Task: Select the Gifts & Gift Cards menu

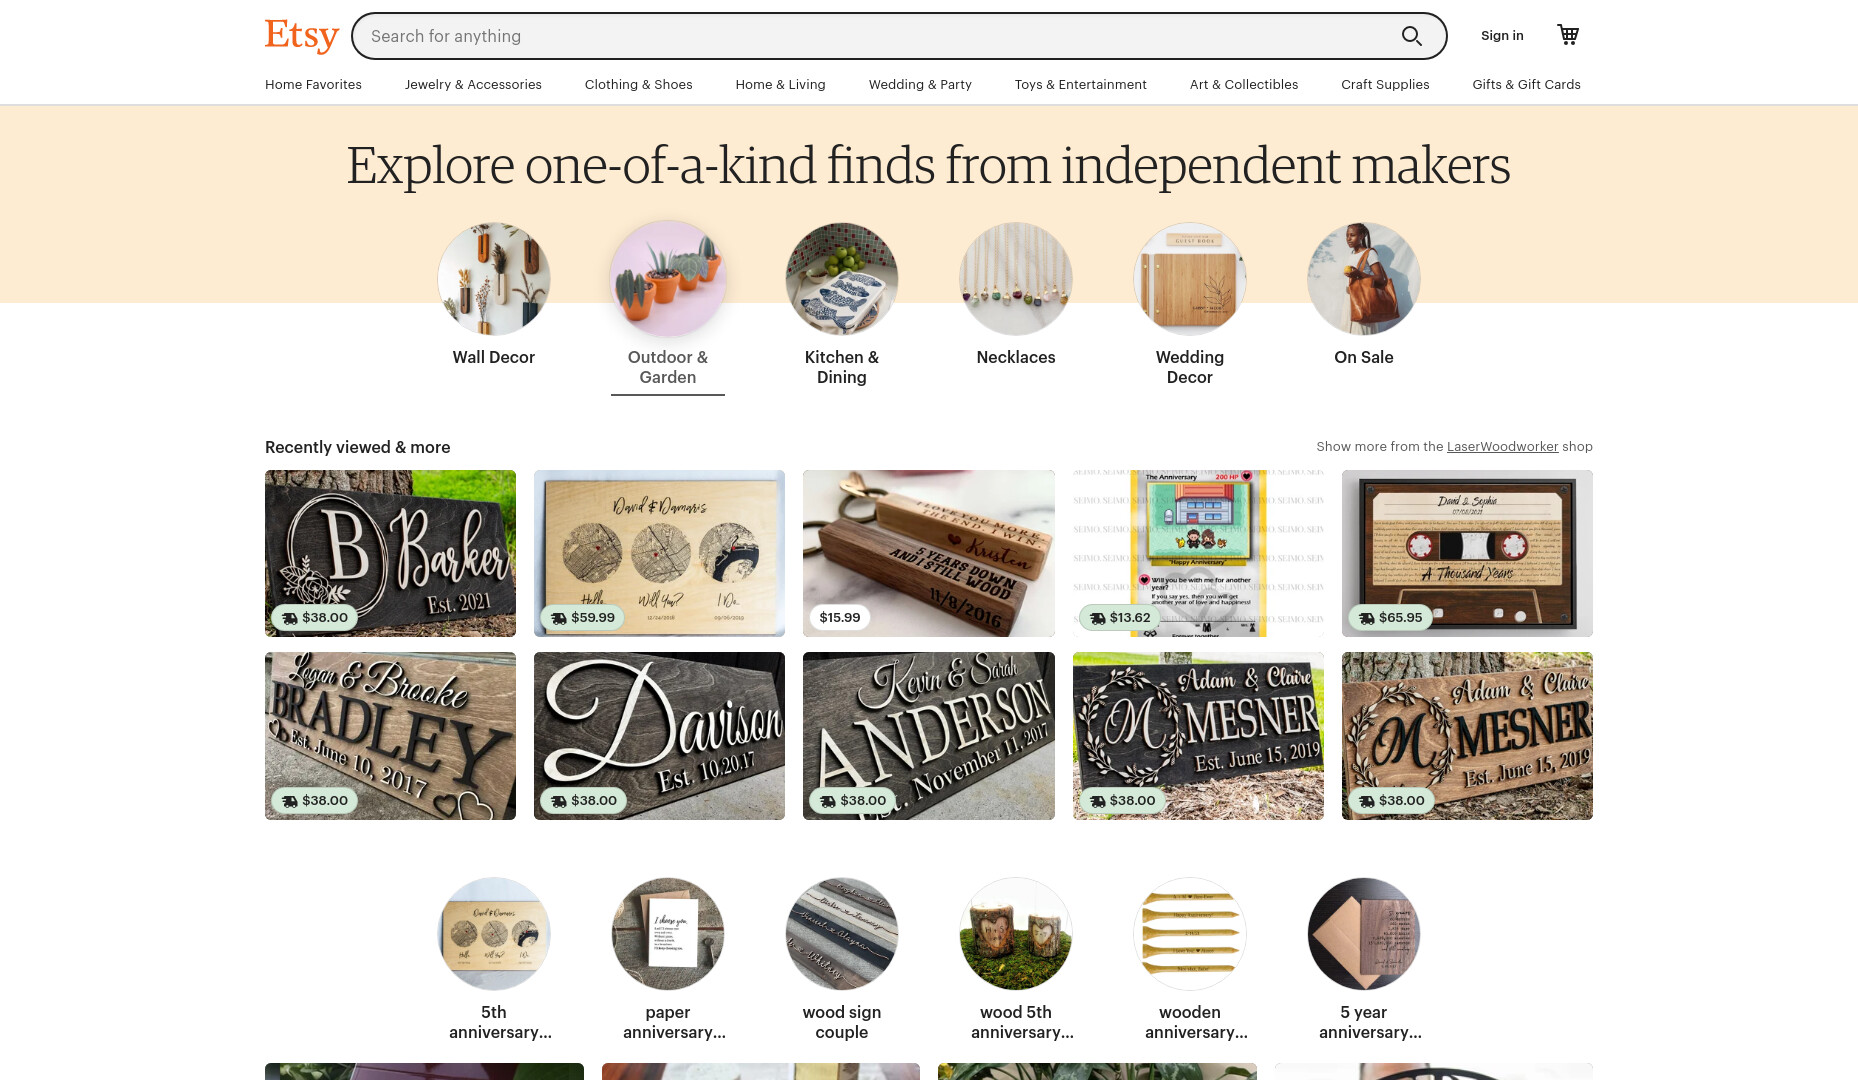Action: (1526, 85)
